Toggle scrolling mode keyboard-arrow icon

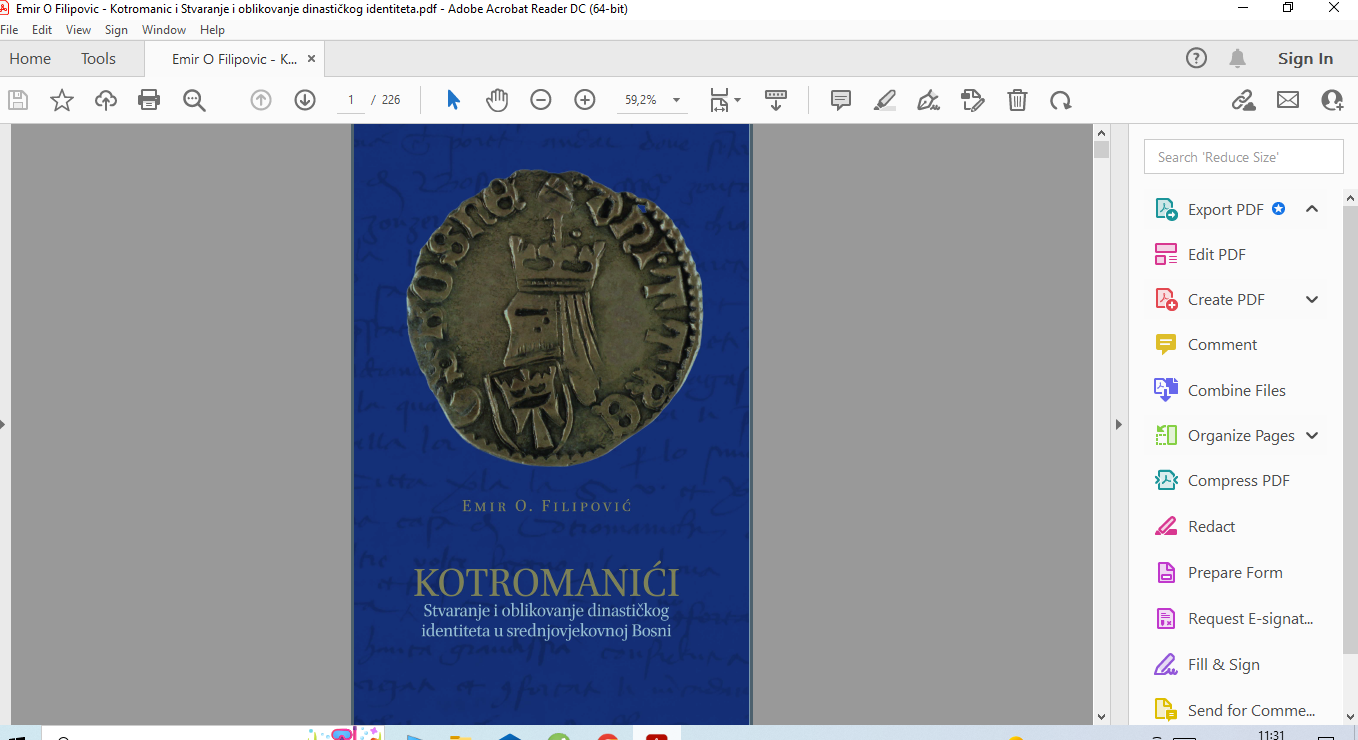pos(776,100)
